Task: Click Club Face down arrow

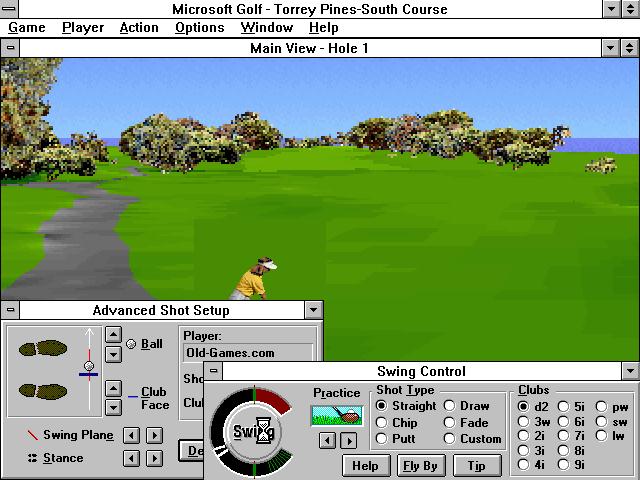Action: tap(113, 407)
